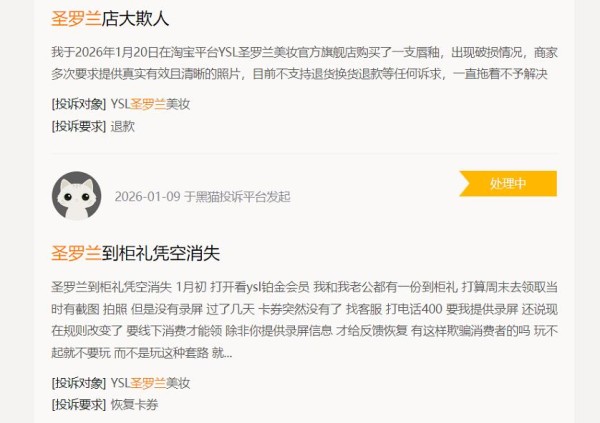Open complaint titled 圣罗兰店大欺人
Viewport: 600px width, 423px height.
(110, 19)
